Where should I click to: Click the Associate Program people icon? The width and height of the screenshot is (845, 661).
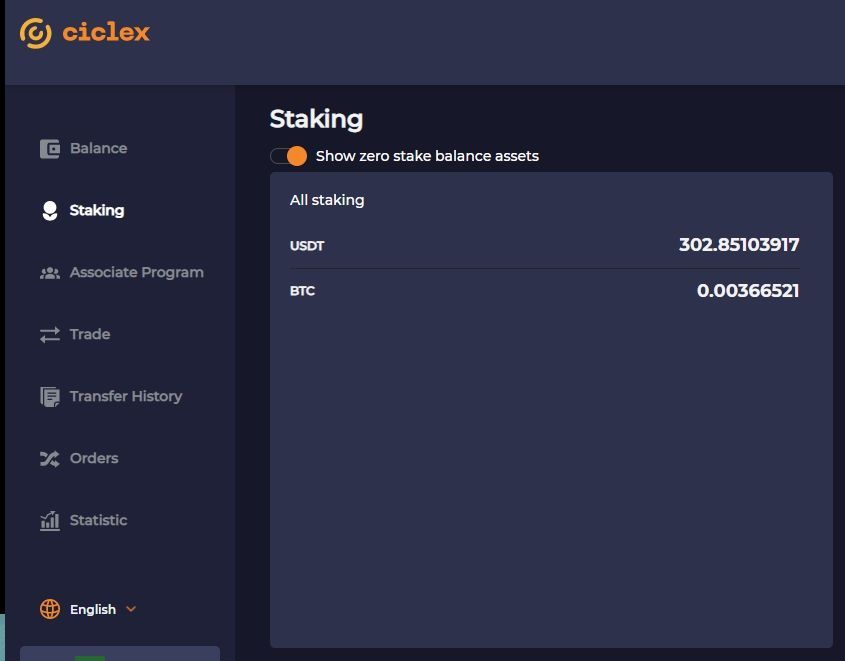click(x=49, y=273)
